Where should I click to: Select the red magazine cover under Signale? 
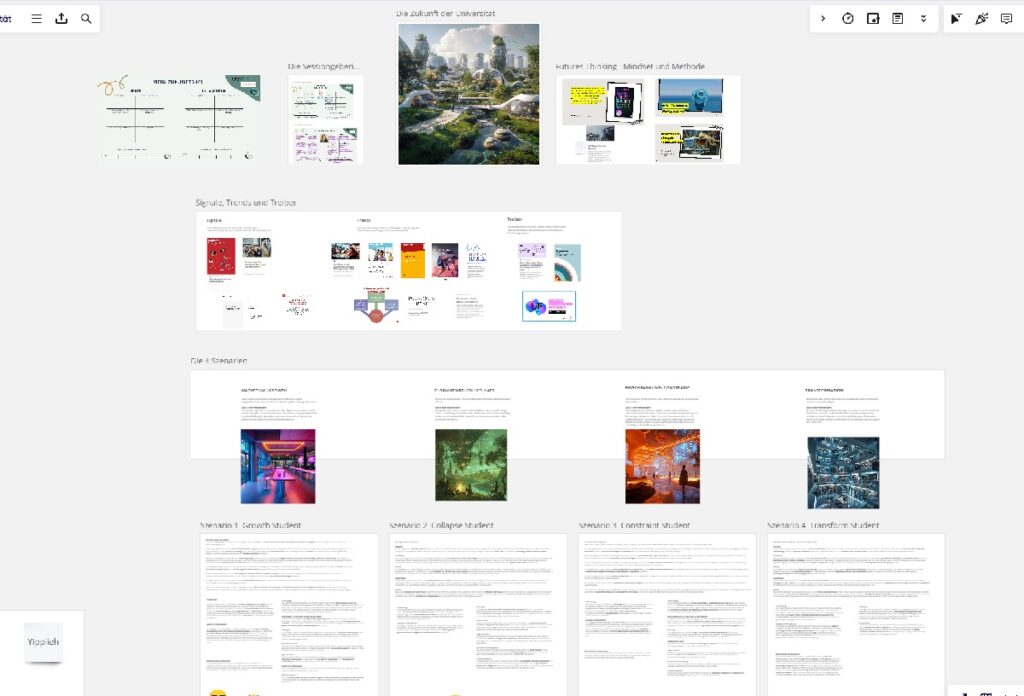tap(221, 256)
